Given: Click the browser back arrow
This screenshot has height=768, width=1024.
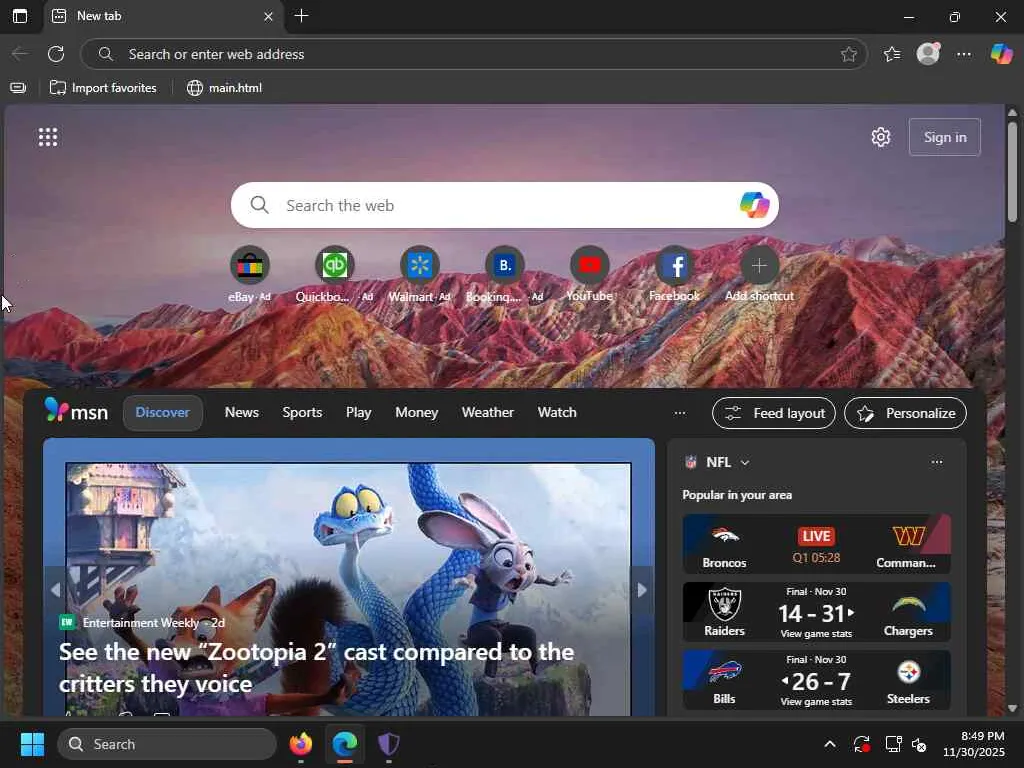Looking at the screenshot, I should tap(20, 54).
